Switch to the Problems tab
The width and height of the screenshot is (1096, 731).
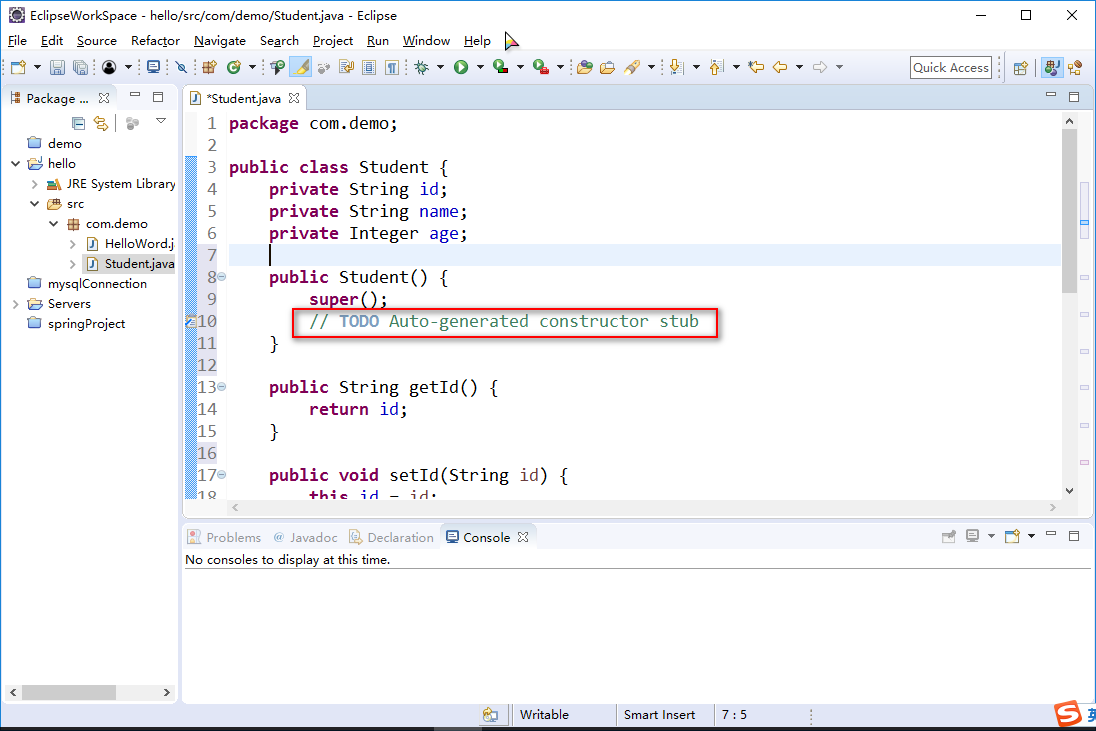click(224, 537)
